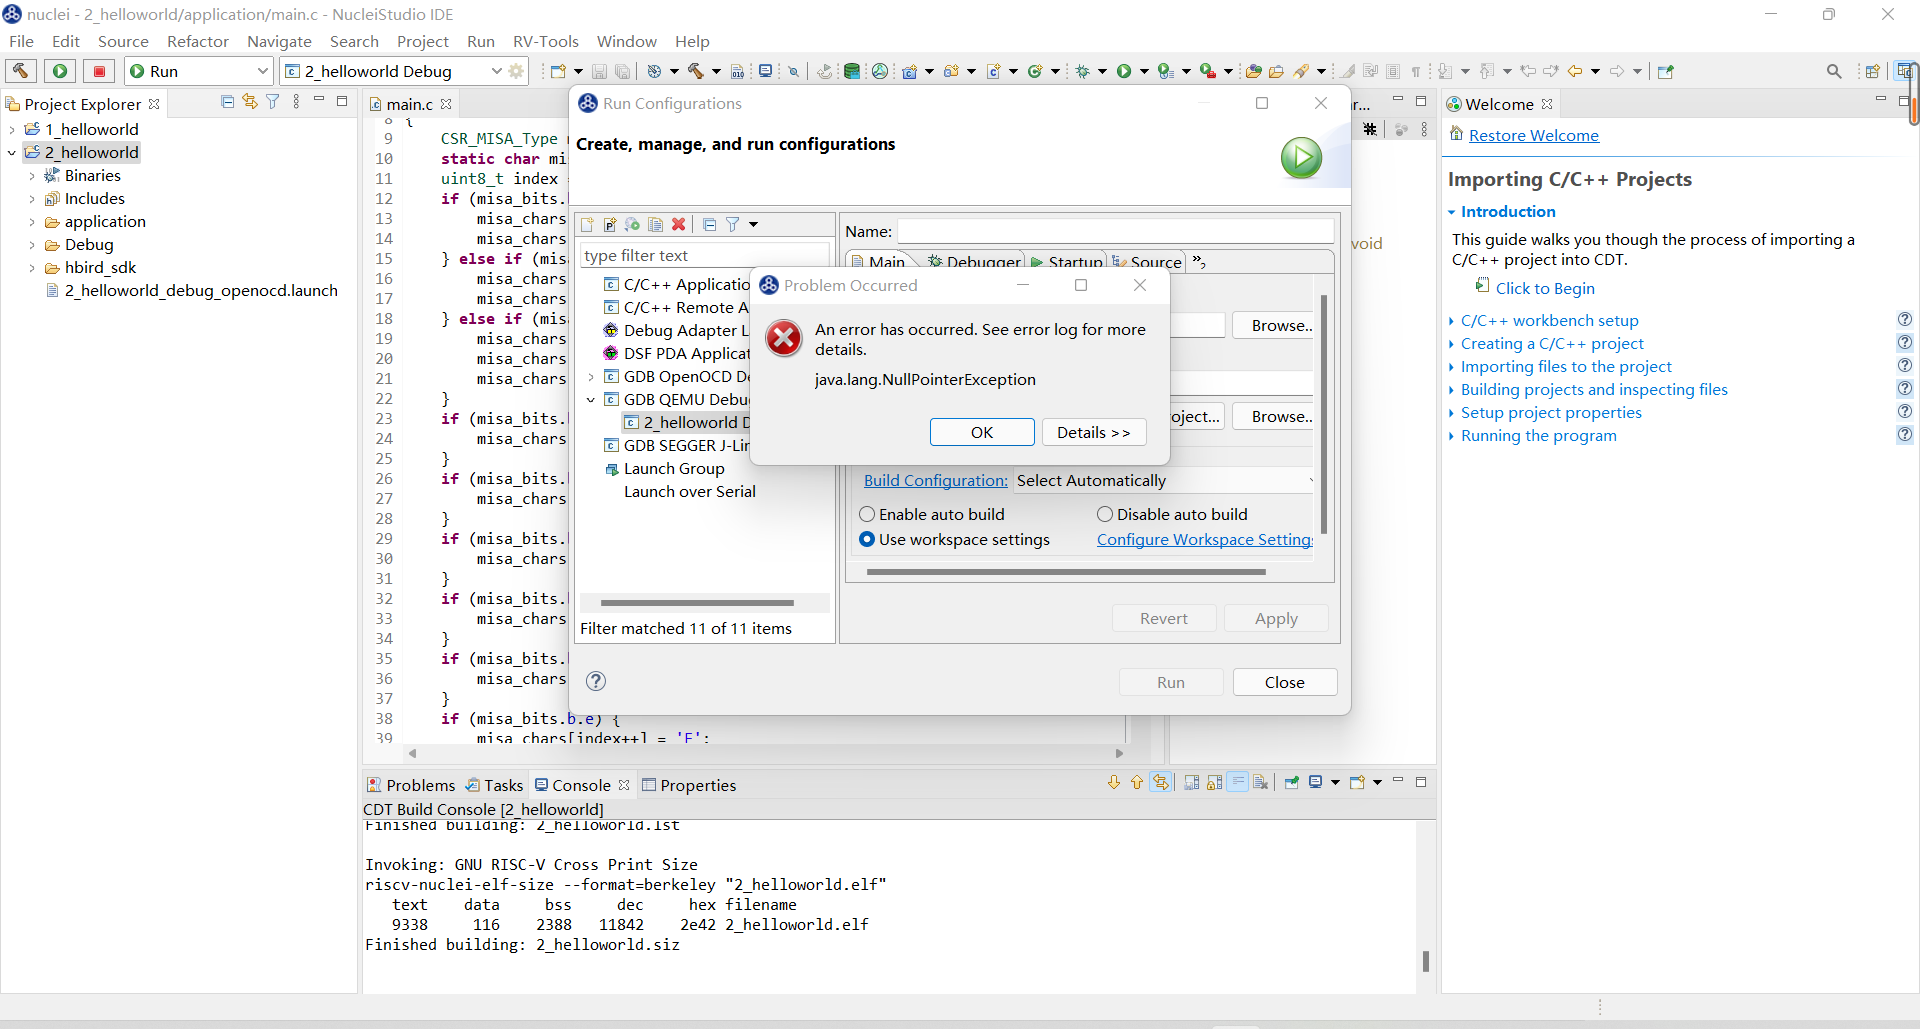
Task: Click OK in Problem Occurred dialog
Action: coord(982,432)
